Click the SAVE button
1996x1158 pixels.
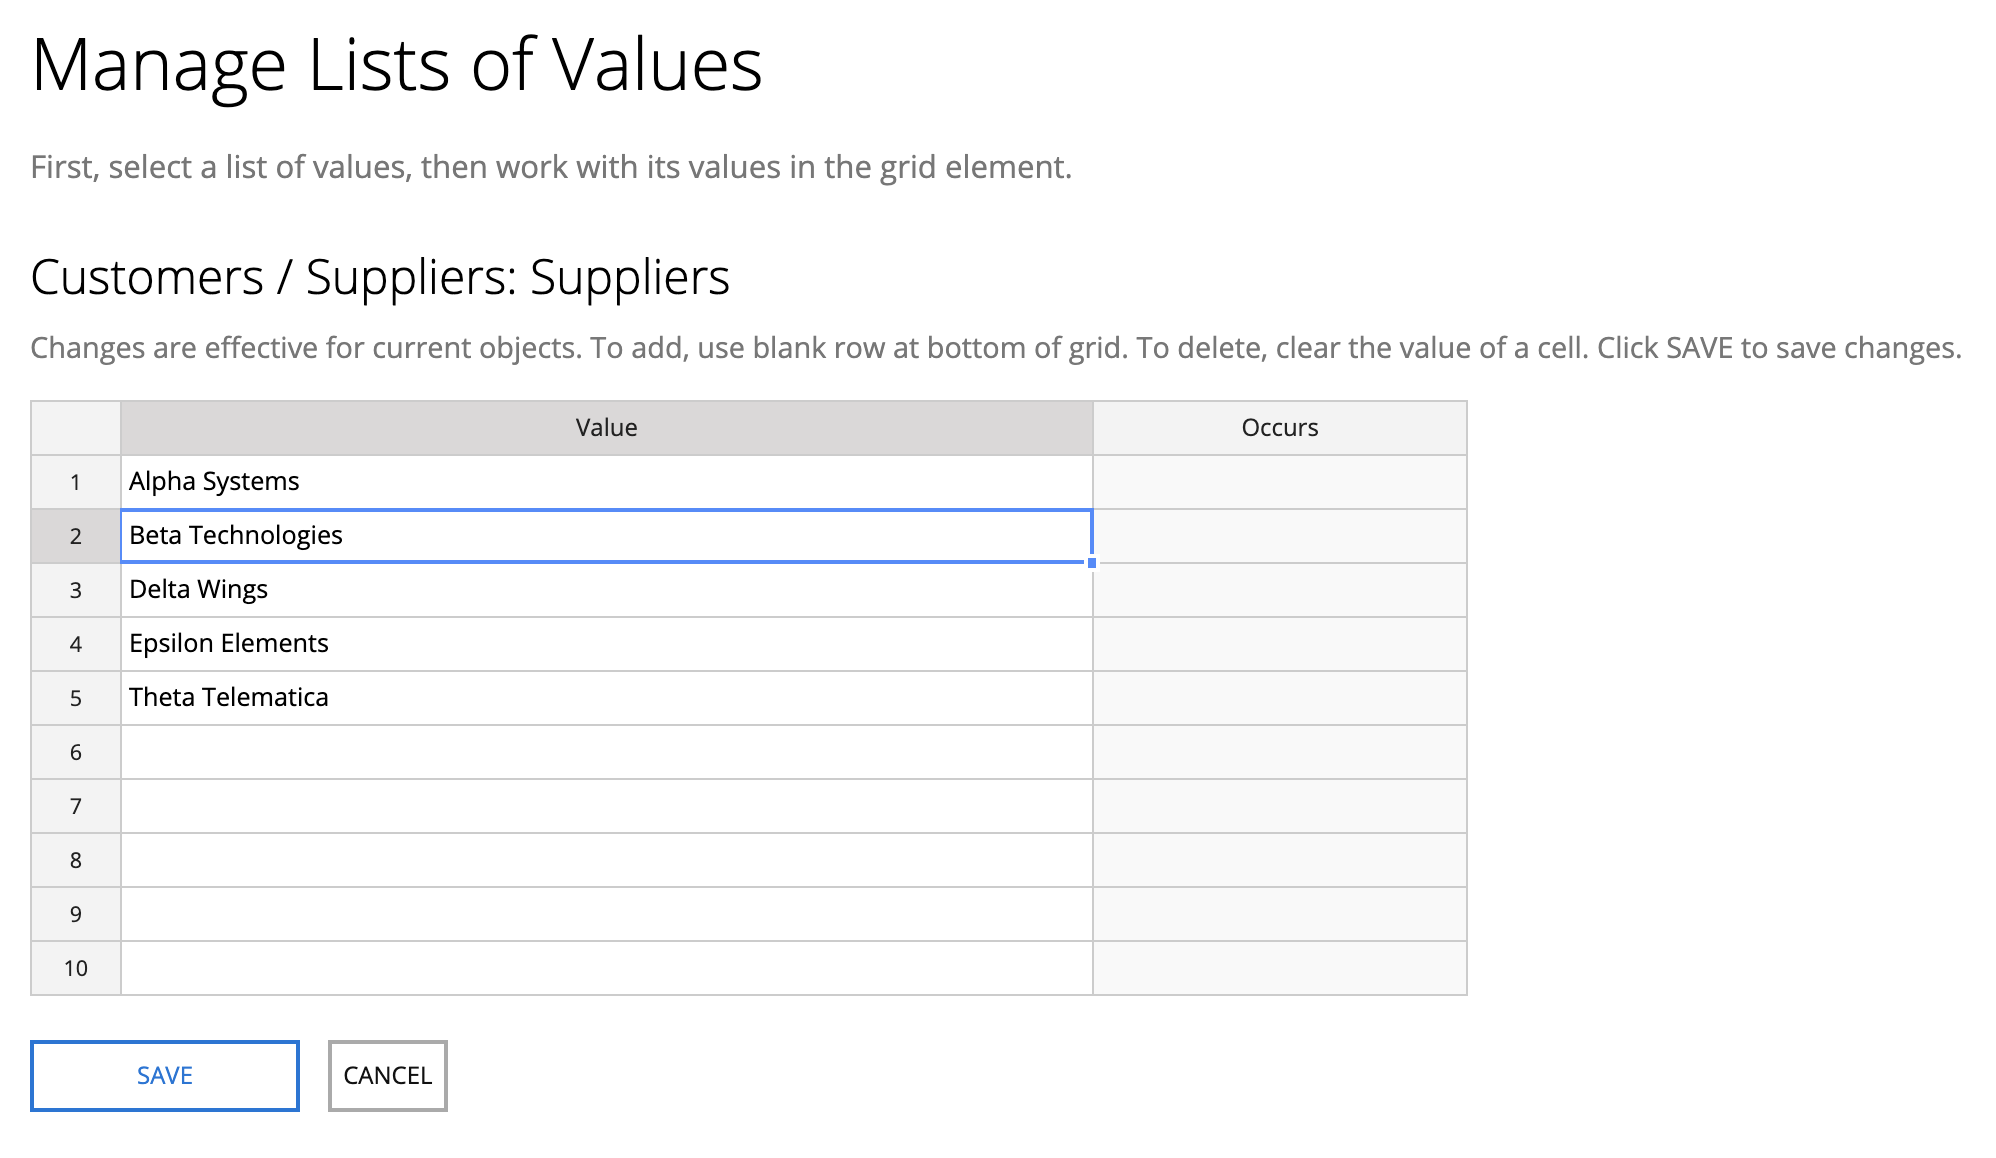[165, 1075]
